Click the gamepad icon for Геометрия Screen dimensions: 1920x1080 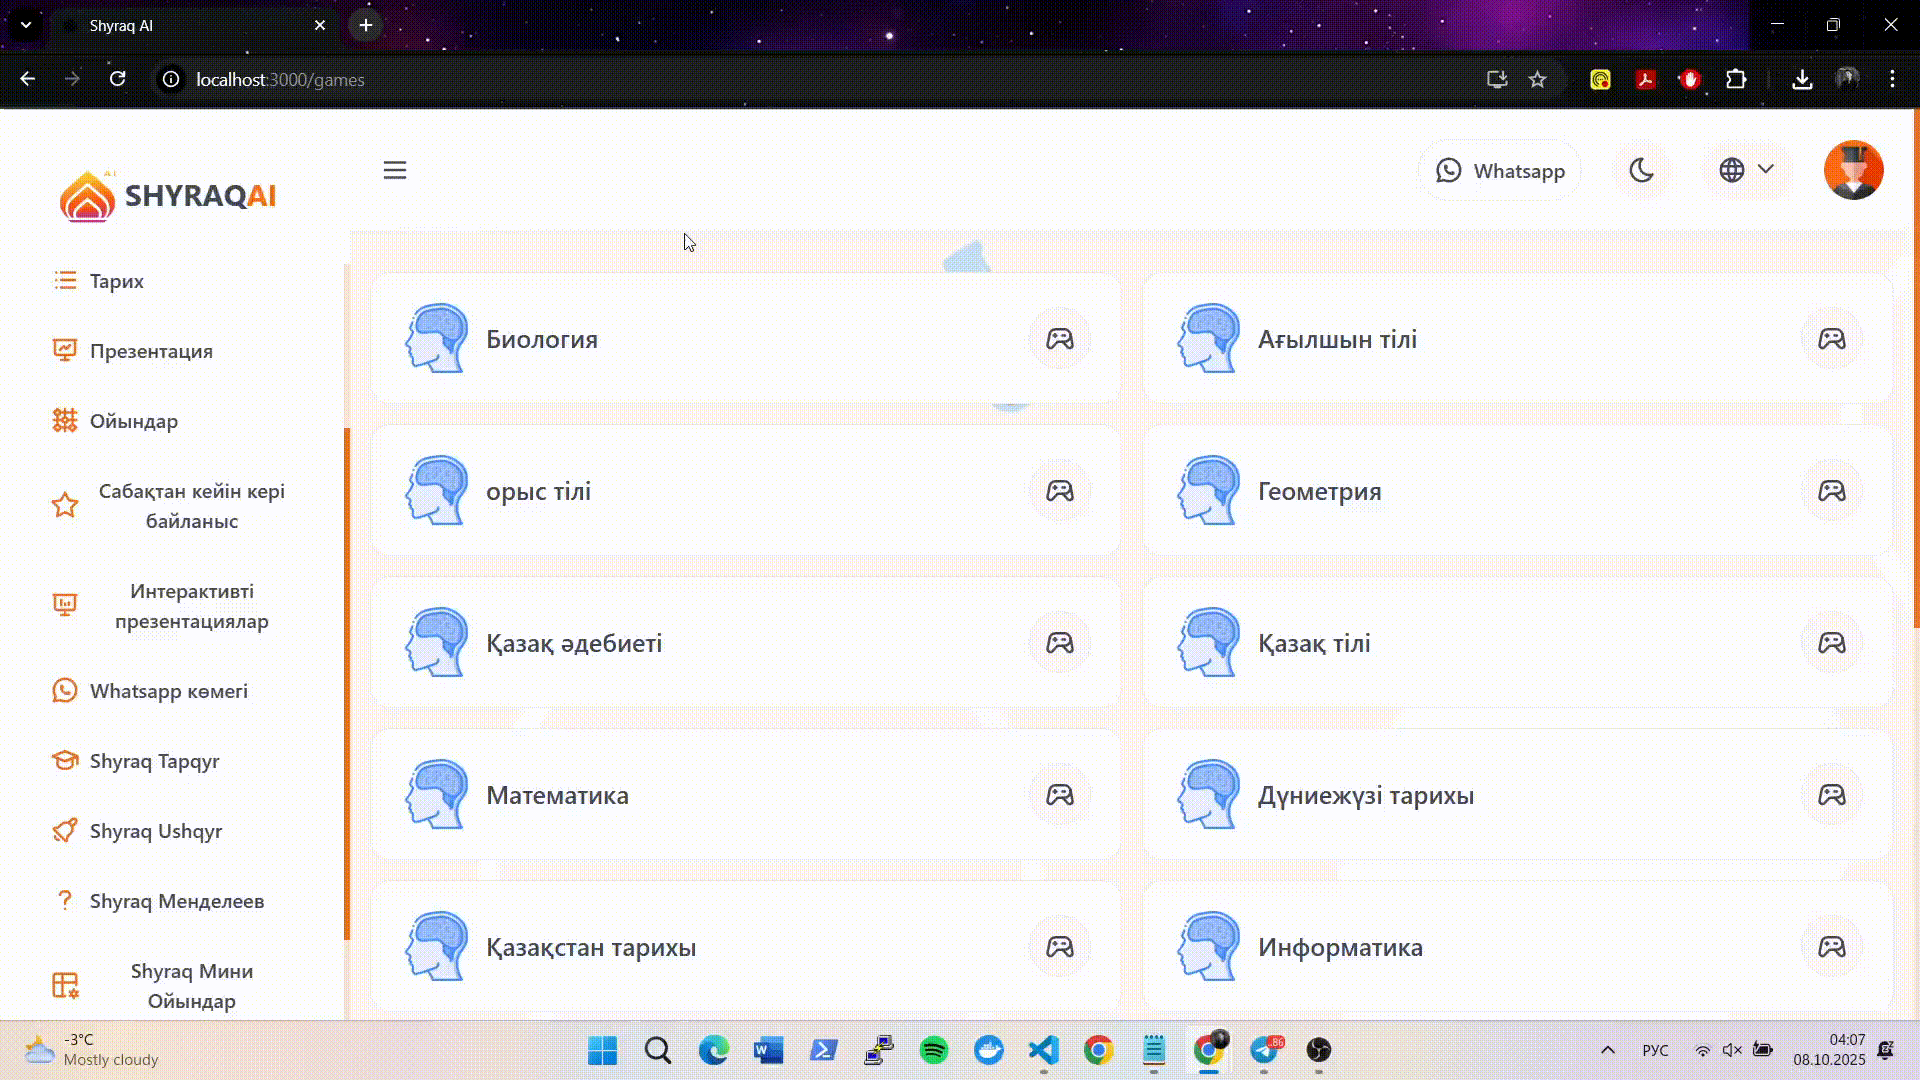point(1831,491)
